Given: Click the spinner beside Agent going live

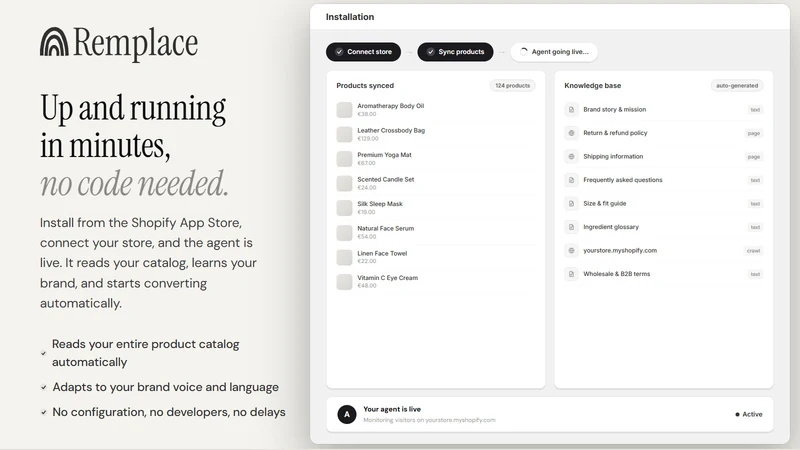Looking at the screenshot, I should pyautogui.click(x=523, y=52).
